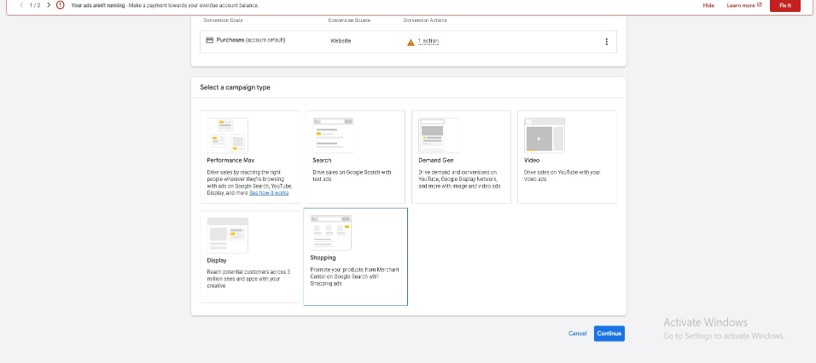This screenshot has width=816, height=363.
Task: Open the See how it works link
Action: (x=269, y=193)
